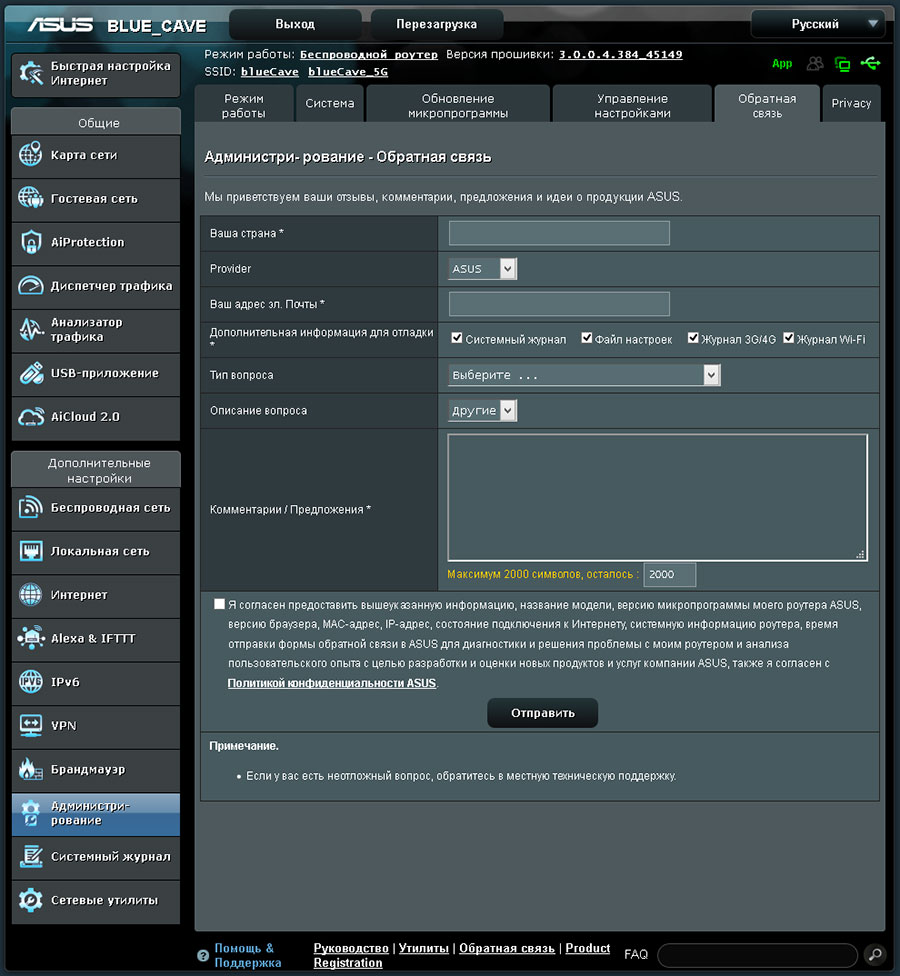Click the guest users status icon
The height and width of the screenshot is (976, 900).
pyautogui.click(x=815, y=63)
